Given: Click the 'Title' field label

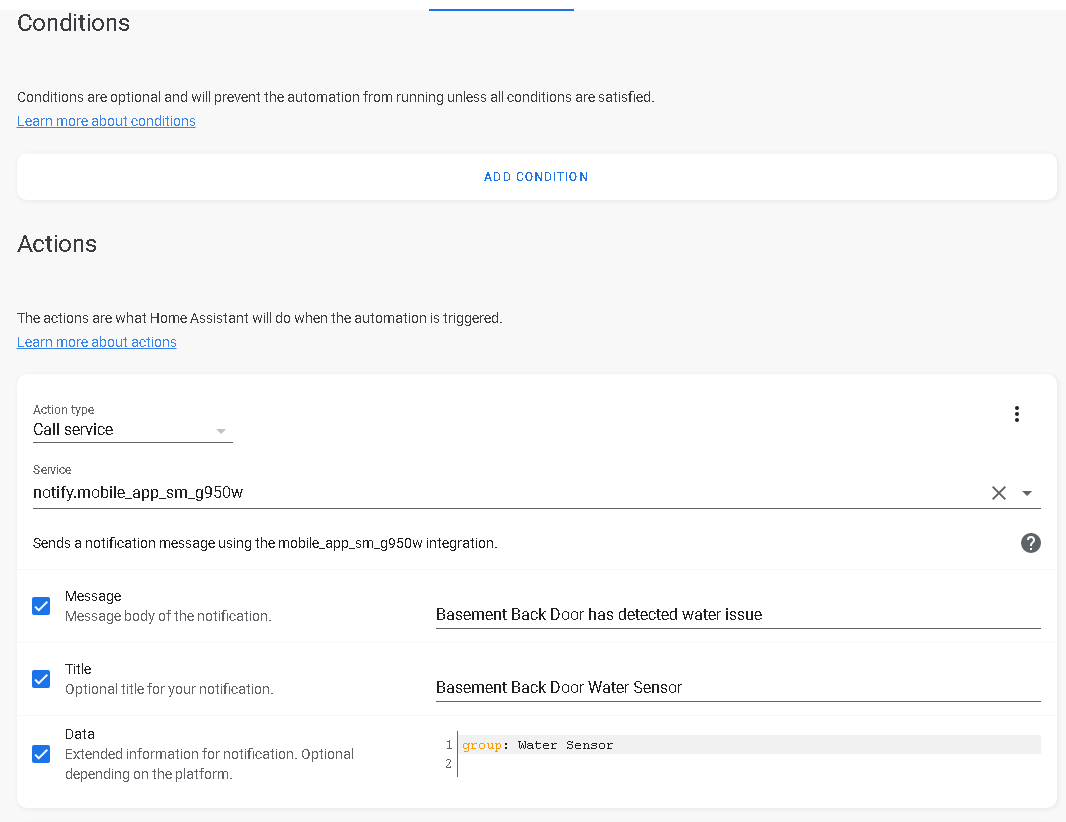Looking at the screenshot, I should [x=78, y=669].
